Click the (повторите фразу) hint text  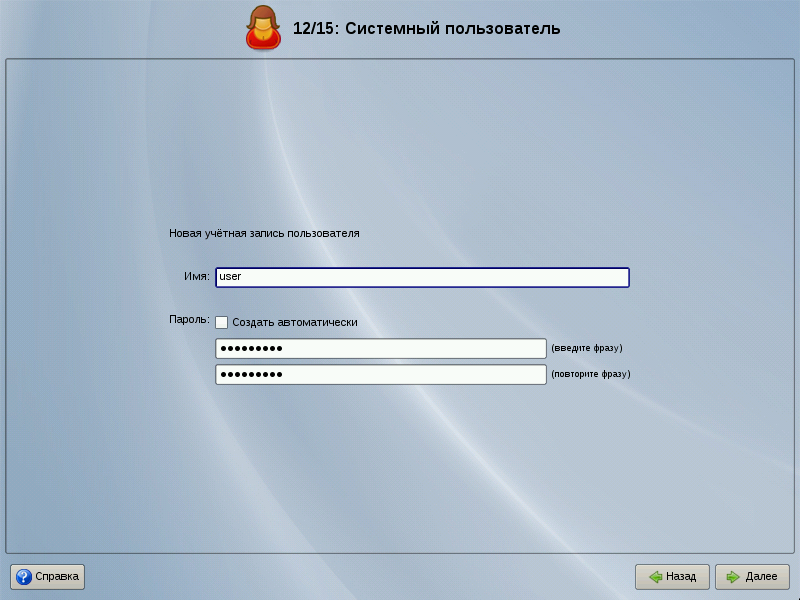click(x=591, y=374)
